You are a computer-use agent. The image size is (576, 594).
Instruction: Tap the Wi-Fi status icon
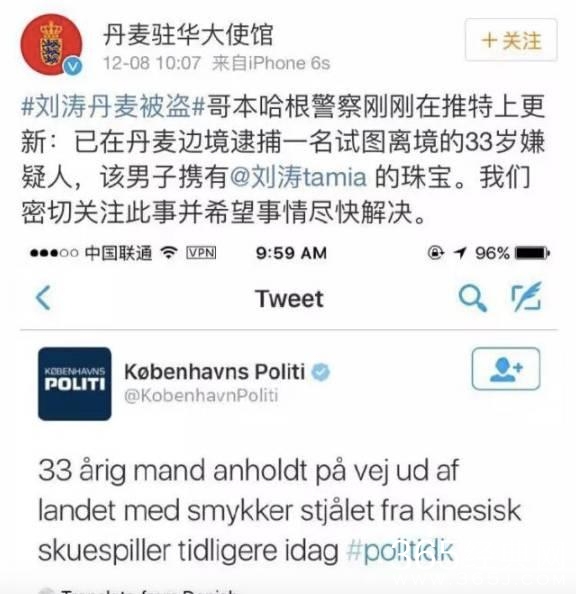coord(169,252)
